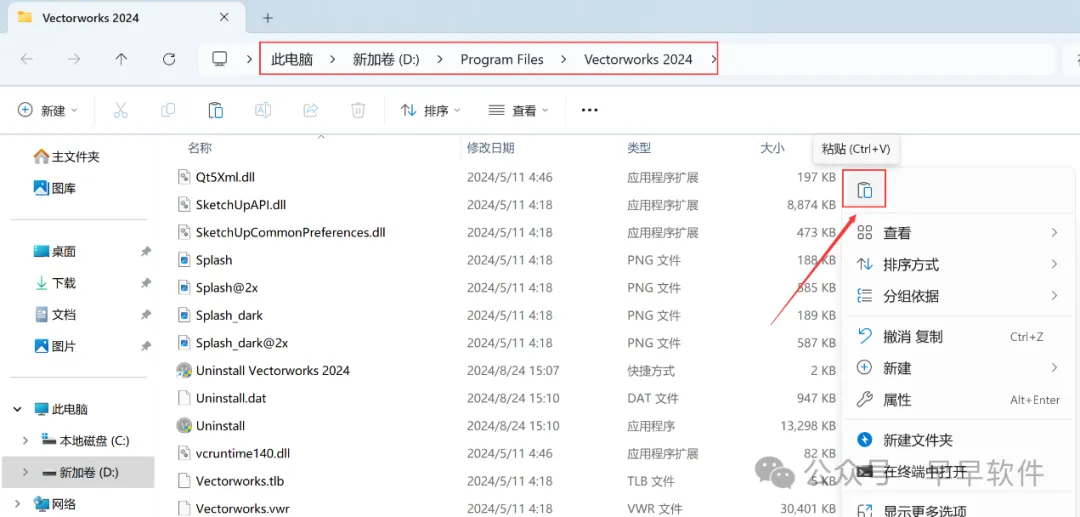The image size is (1080, 517).
Task: Click the Splash PNG file icon
Action: 183,260
